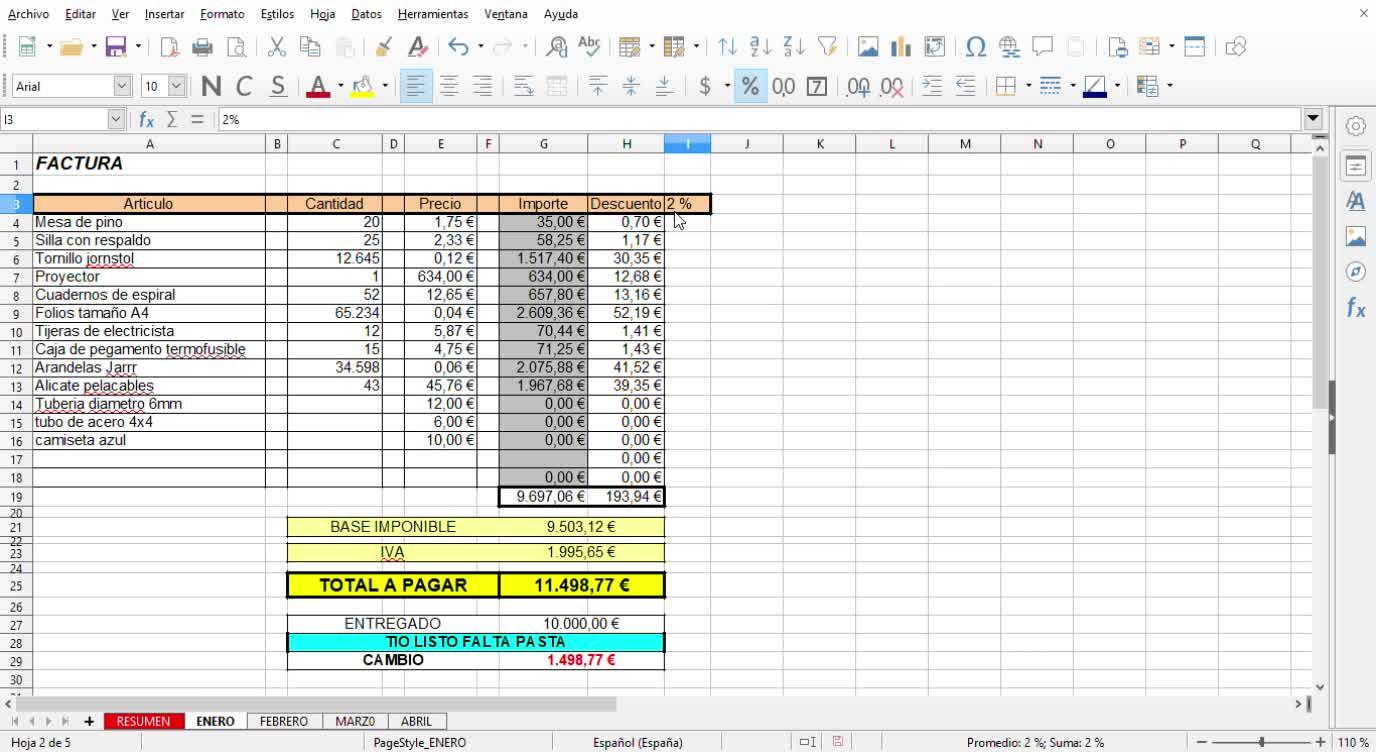The width and height of the screenshot is (1376, 752).
Task: Open the Function Wizard (fx)
Action: 146,119
